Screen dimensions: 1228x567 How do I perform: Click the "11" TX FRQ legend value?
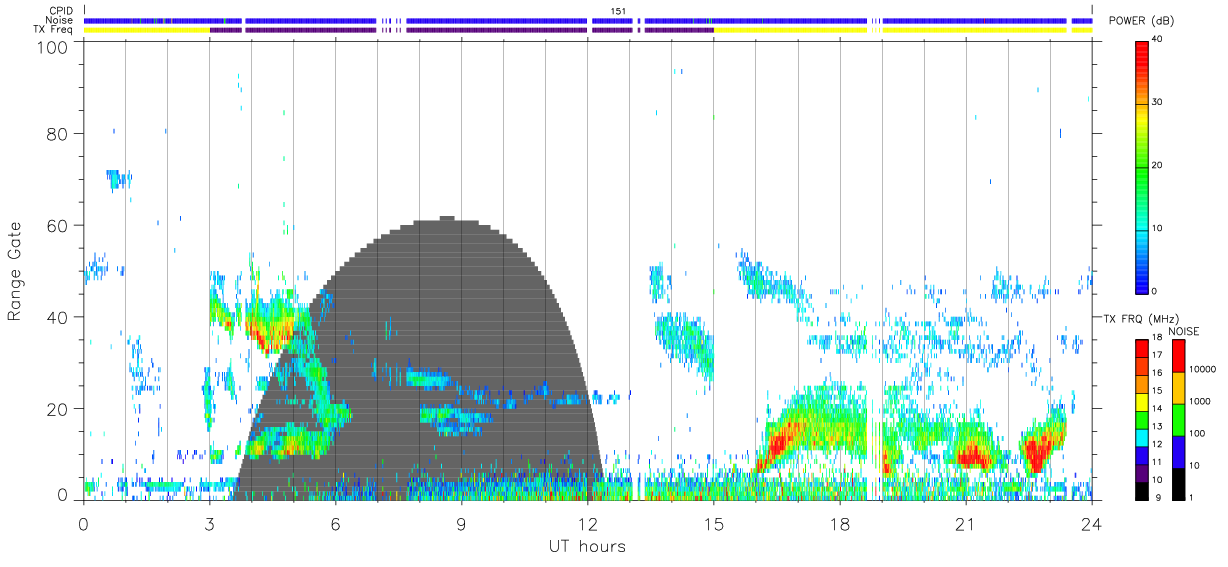[1157, 462]
